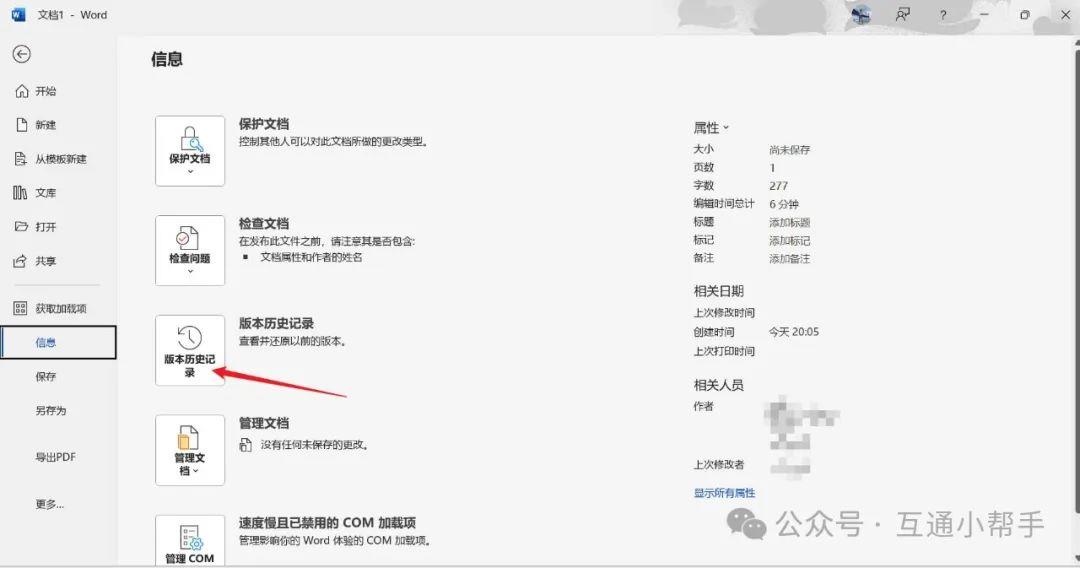The image size is (1080, 568).
Task: Click the template icon beside 从模板新建
Action: click(21, 159)
